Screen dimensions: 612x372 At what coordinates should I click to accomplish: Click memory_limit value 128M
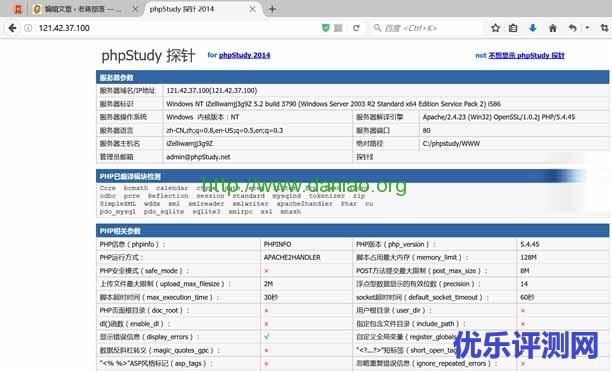[x=528, y=258]
